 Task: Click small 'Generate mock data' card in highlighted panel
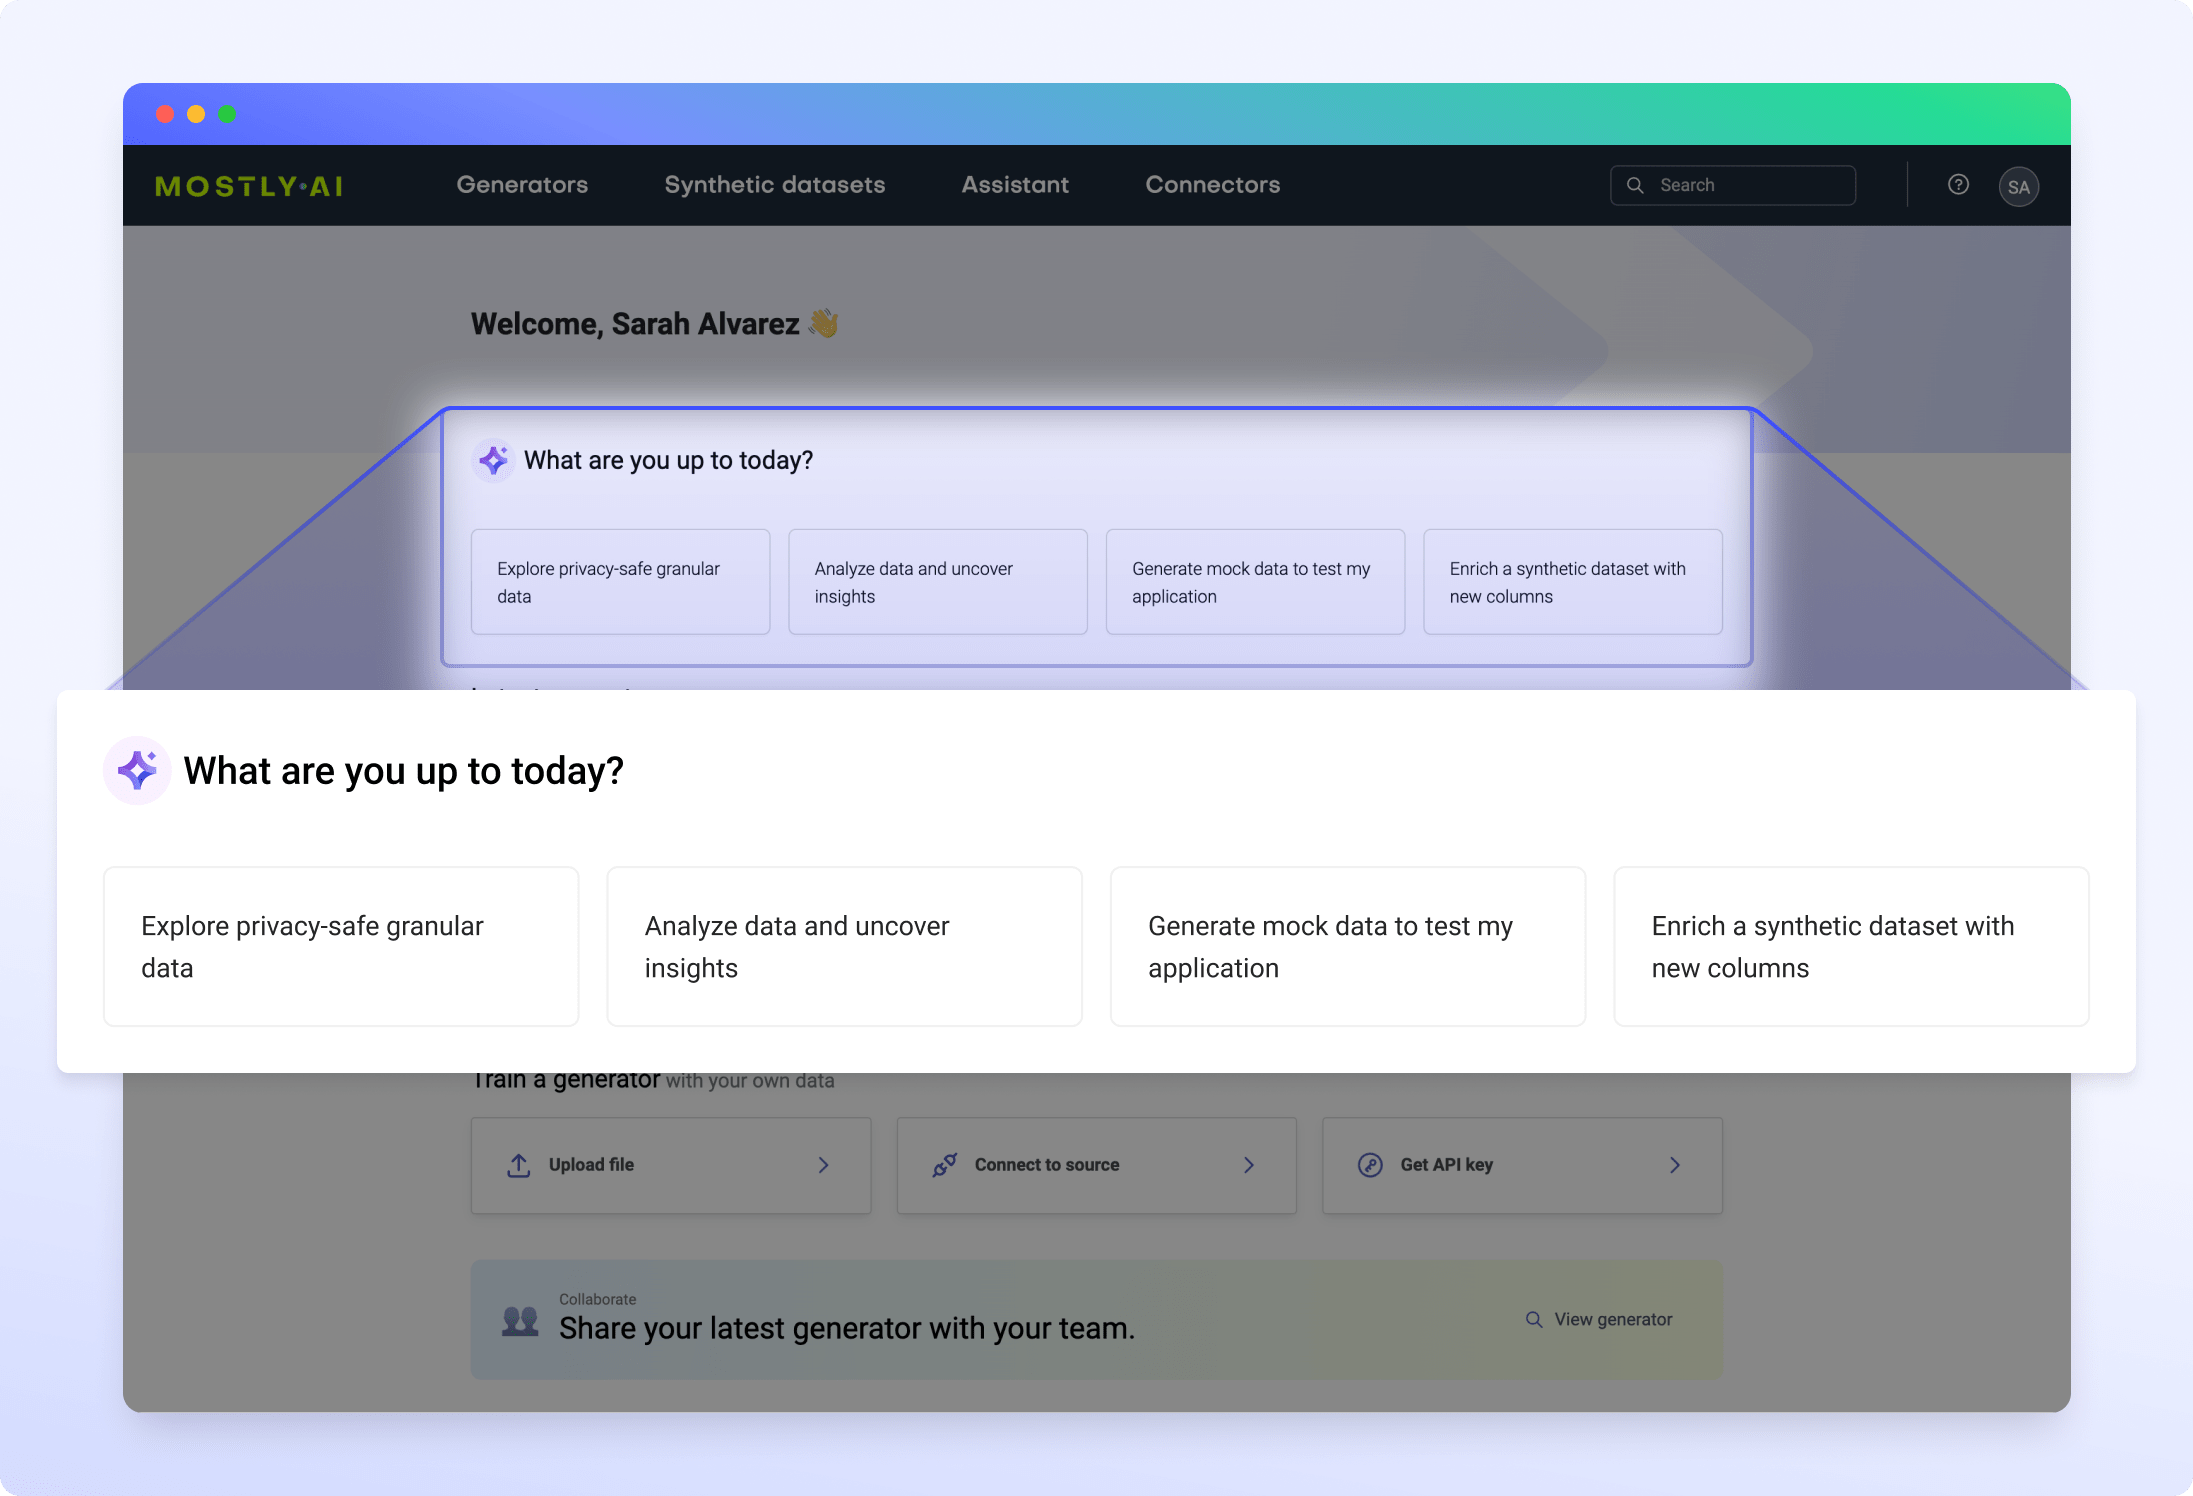[x=1256, y=582]
